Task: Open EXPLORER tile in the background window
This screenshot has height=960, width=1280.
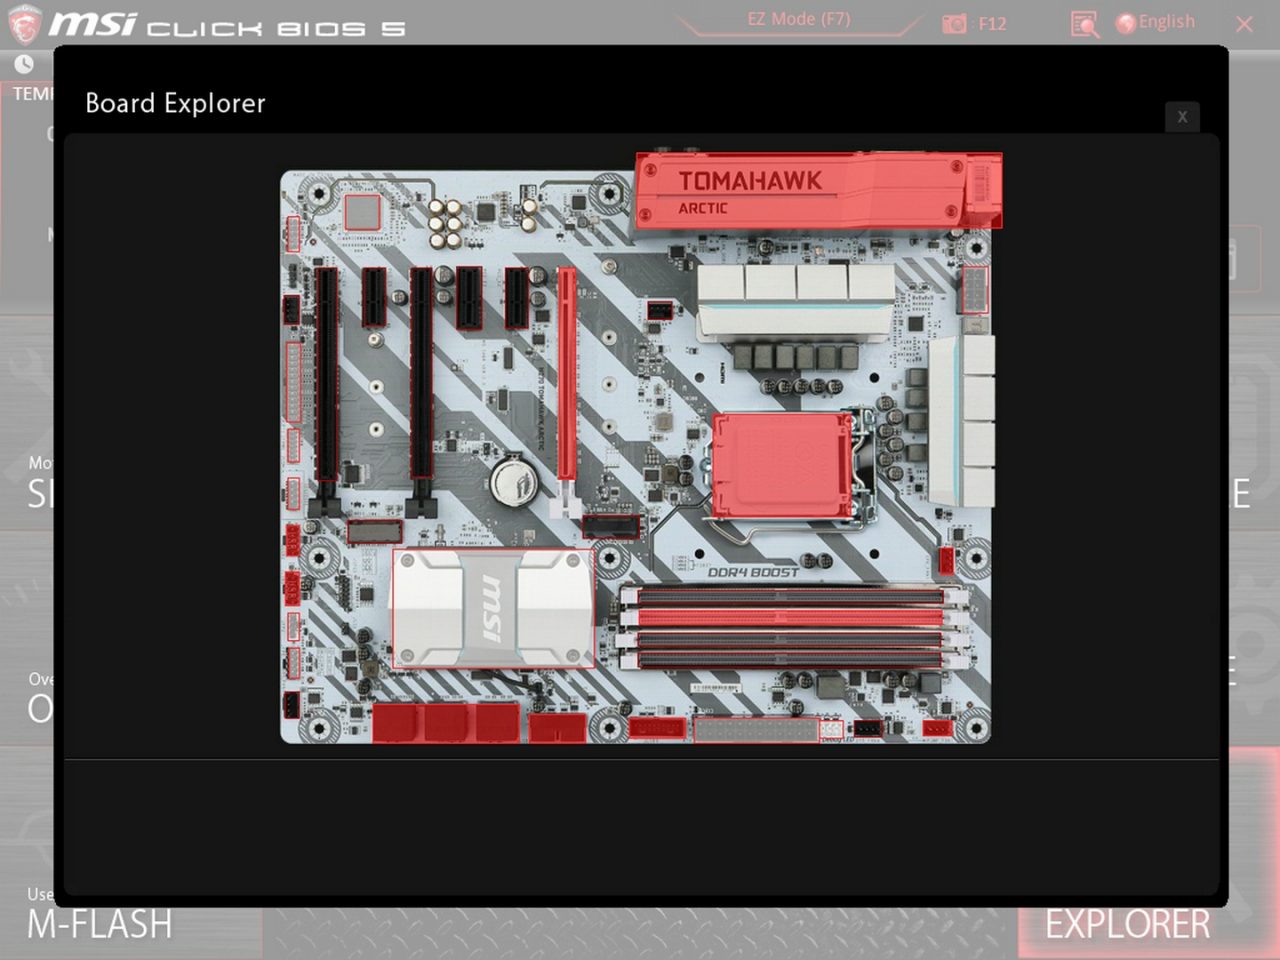Action: (1127, 924)
